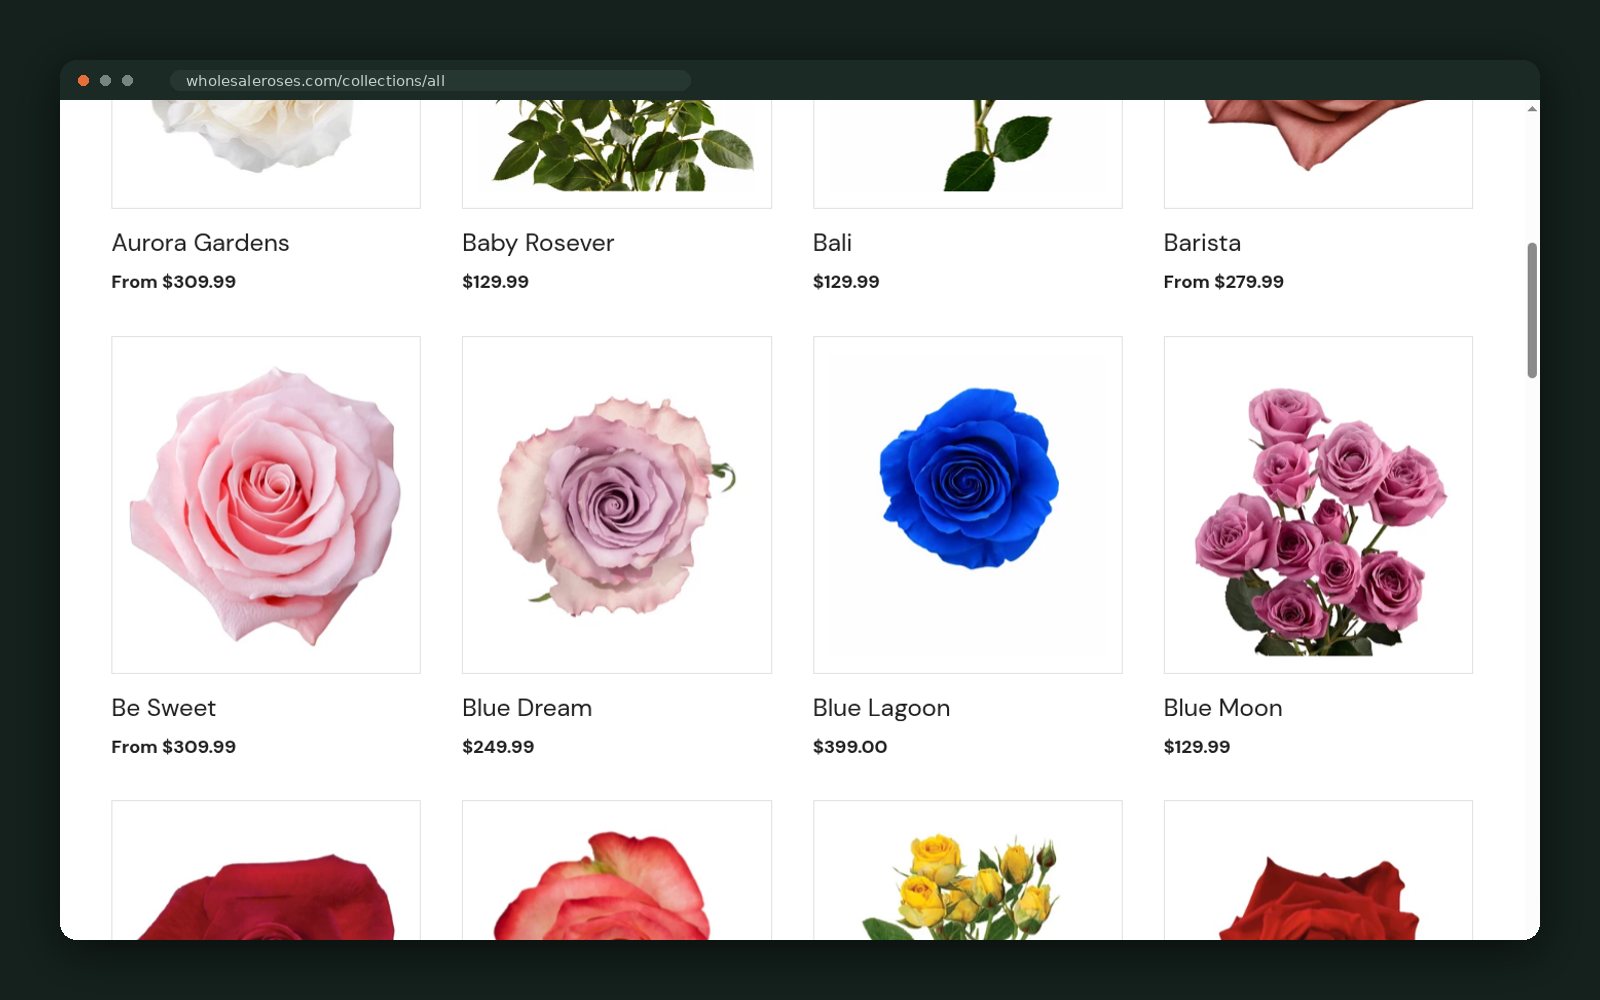Click the Bali price $129.99
This screenshot has height=1000, width=1600.
846,282
